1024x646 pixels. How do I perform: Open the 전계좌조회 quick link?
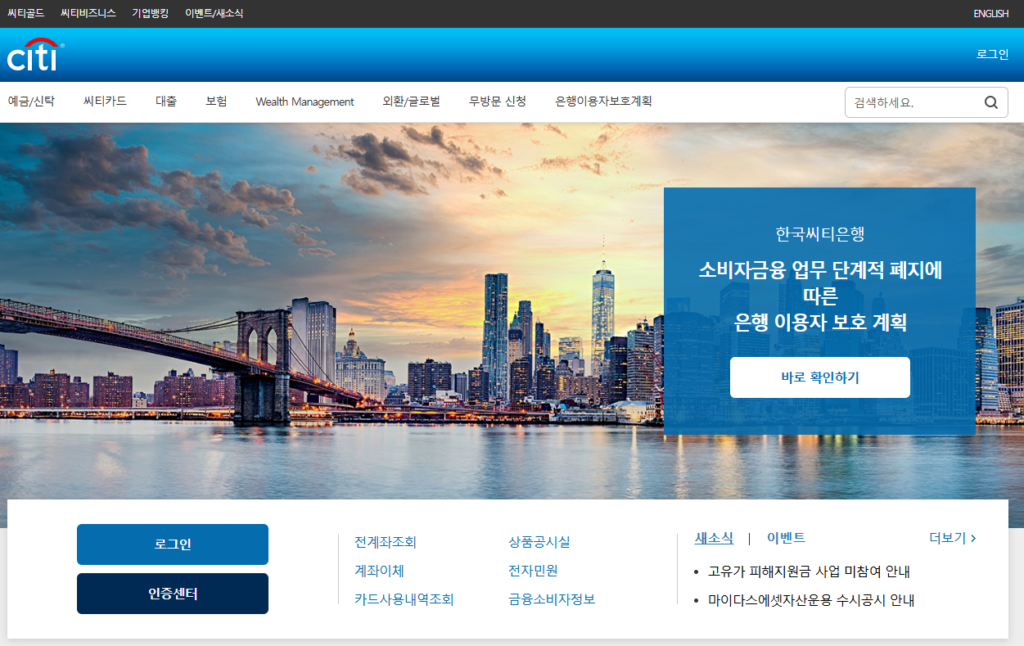pos(385,542)
